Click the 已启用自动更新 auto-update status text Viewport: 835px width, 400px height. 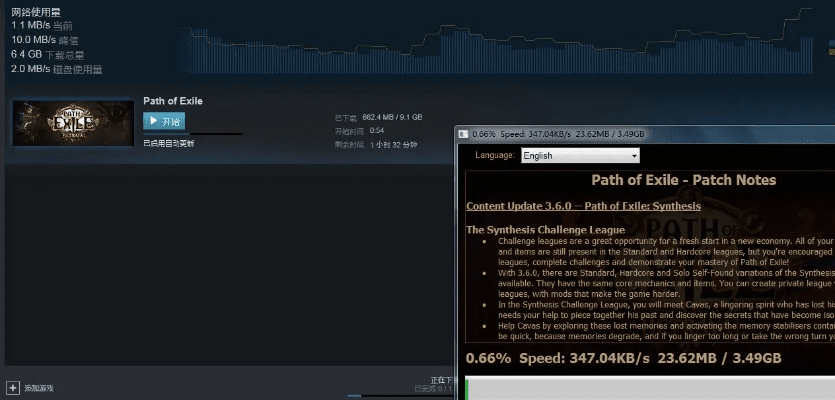coord(169,144)
